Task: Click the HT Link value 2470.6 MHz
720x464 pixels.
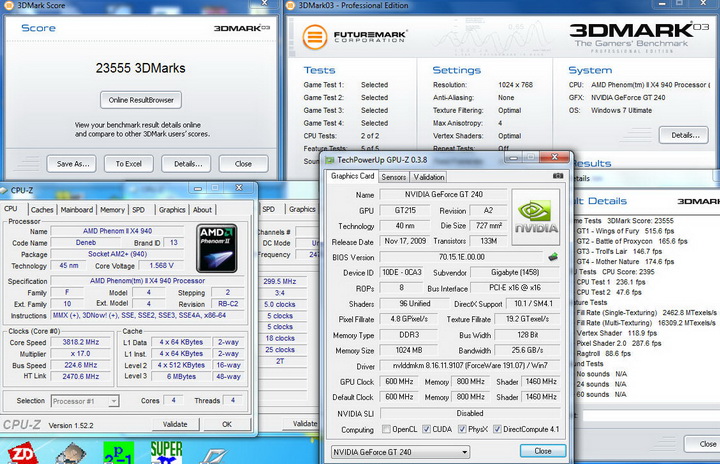Action: tap(81, 376)
